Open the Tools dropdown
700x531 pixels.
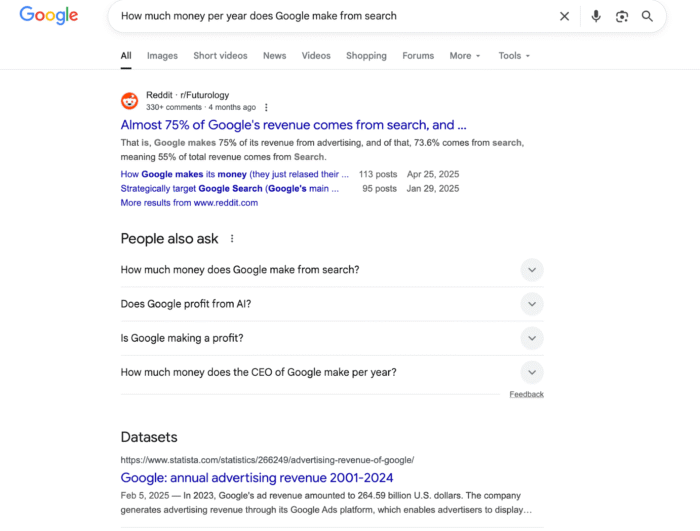514,56
